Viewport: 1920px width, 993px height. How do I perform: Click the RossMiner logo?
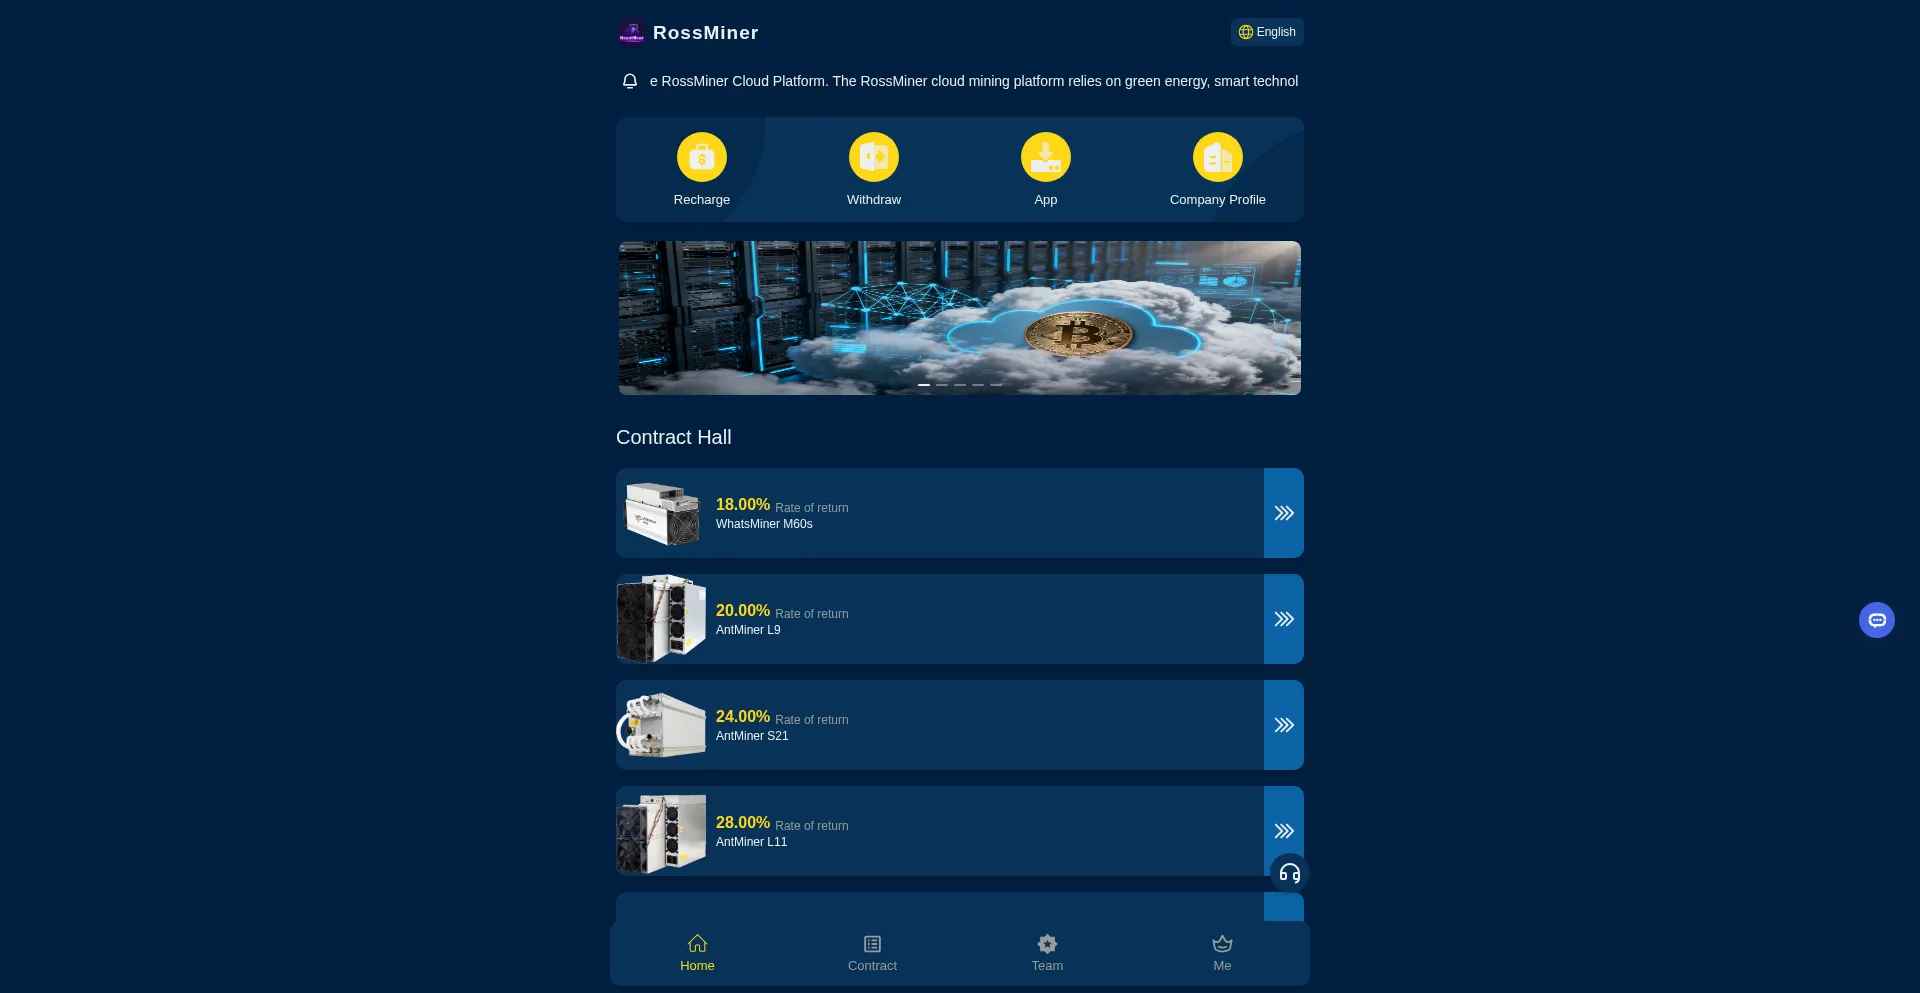[x=631, y=33]
